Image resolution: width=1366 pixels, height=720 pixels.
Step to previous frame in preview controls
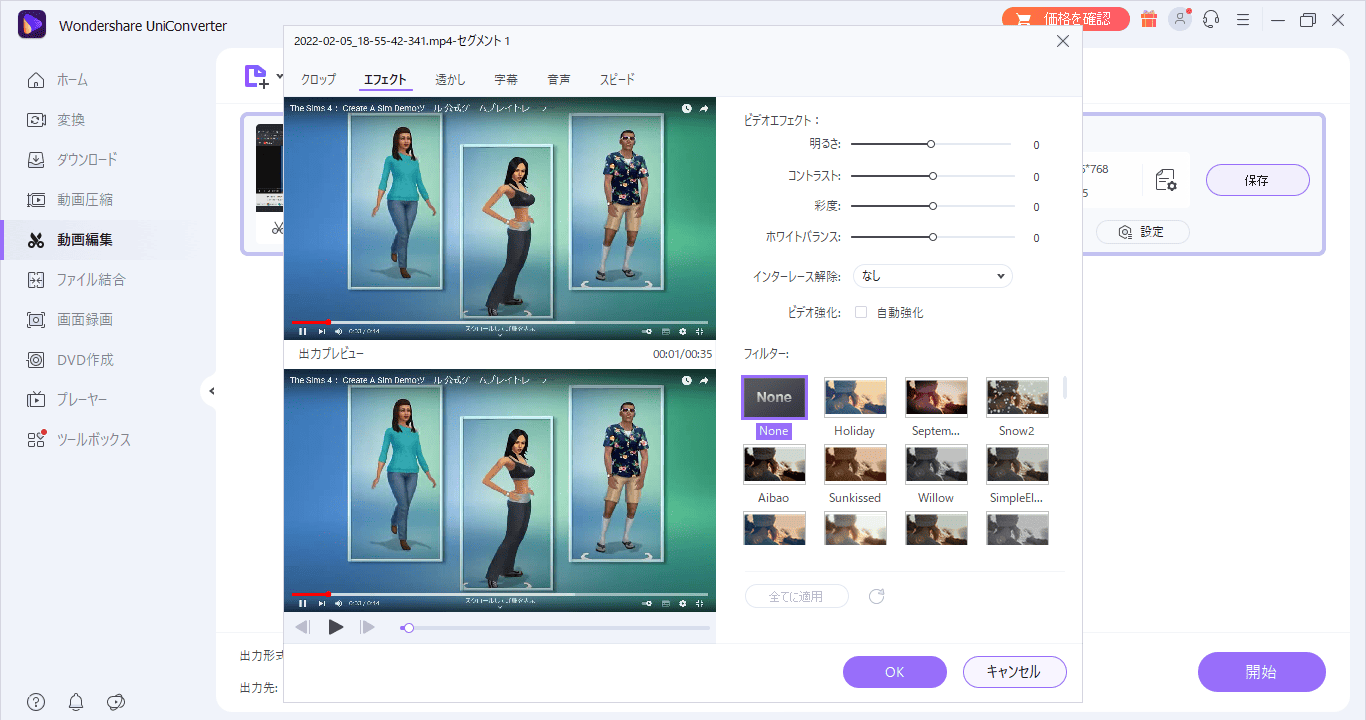[x=303, y=627]
